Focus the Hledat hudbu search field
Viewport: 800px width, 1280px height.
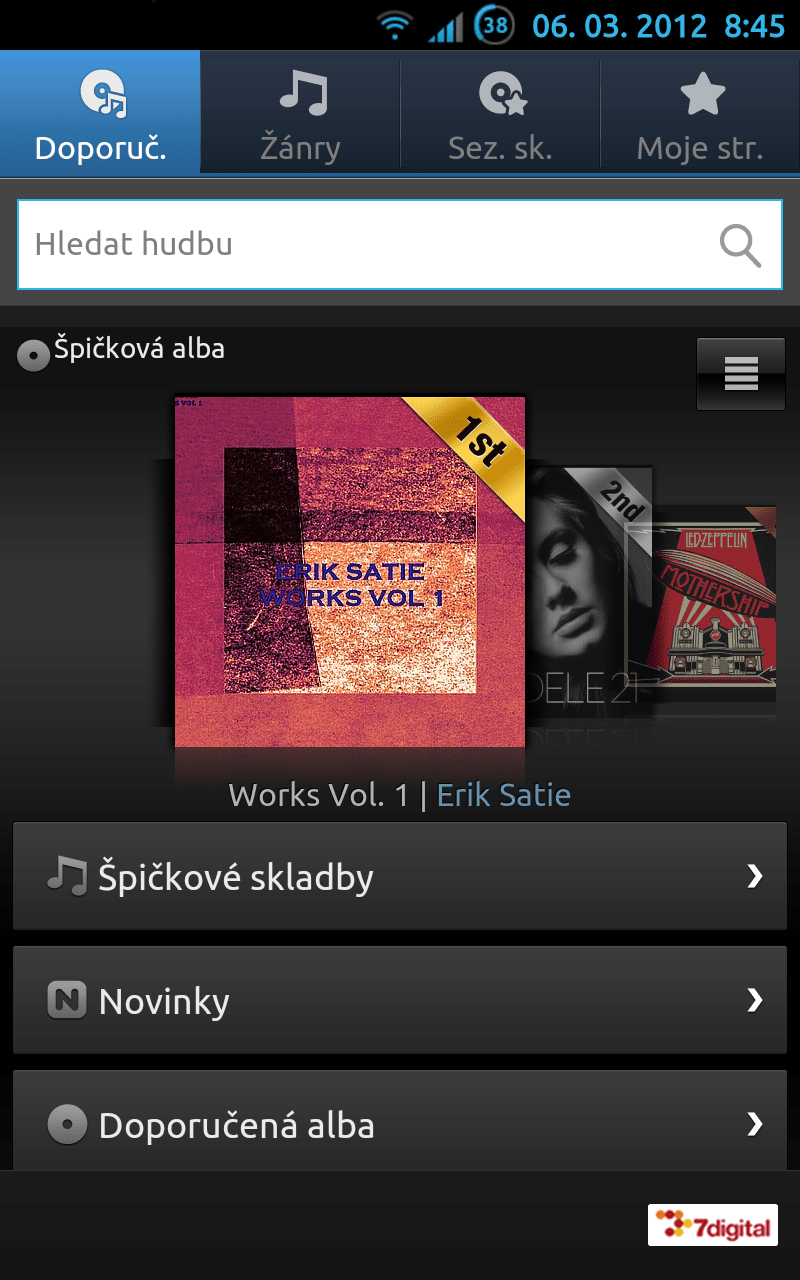pos(400,245)
